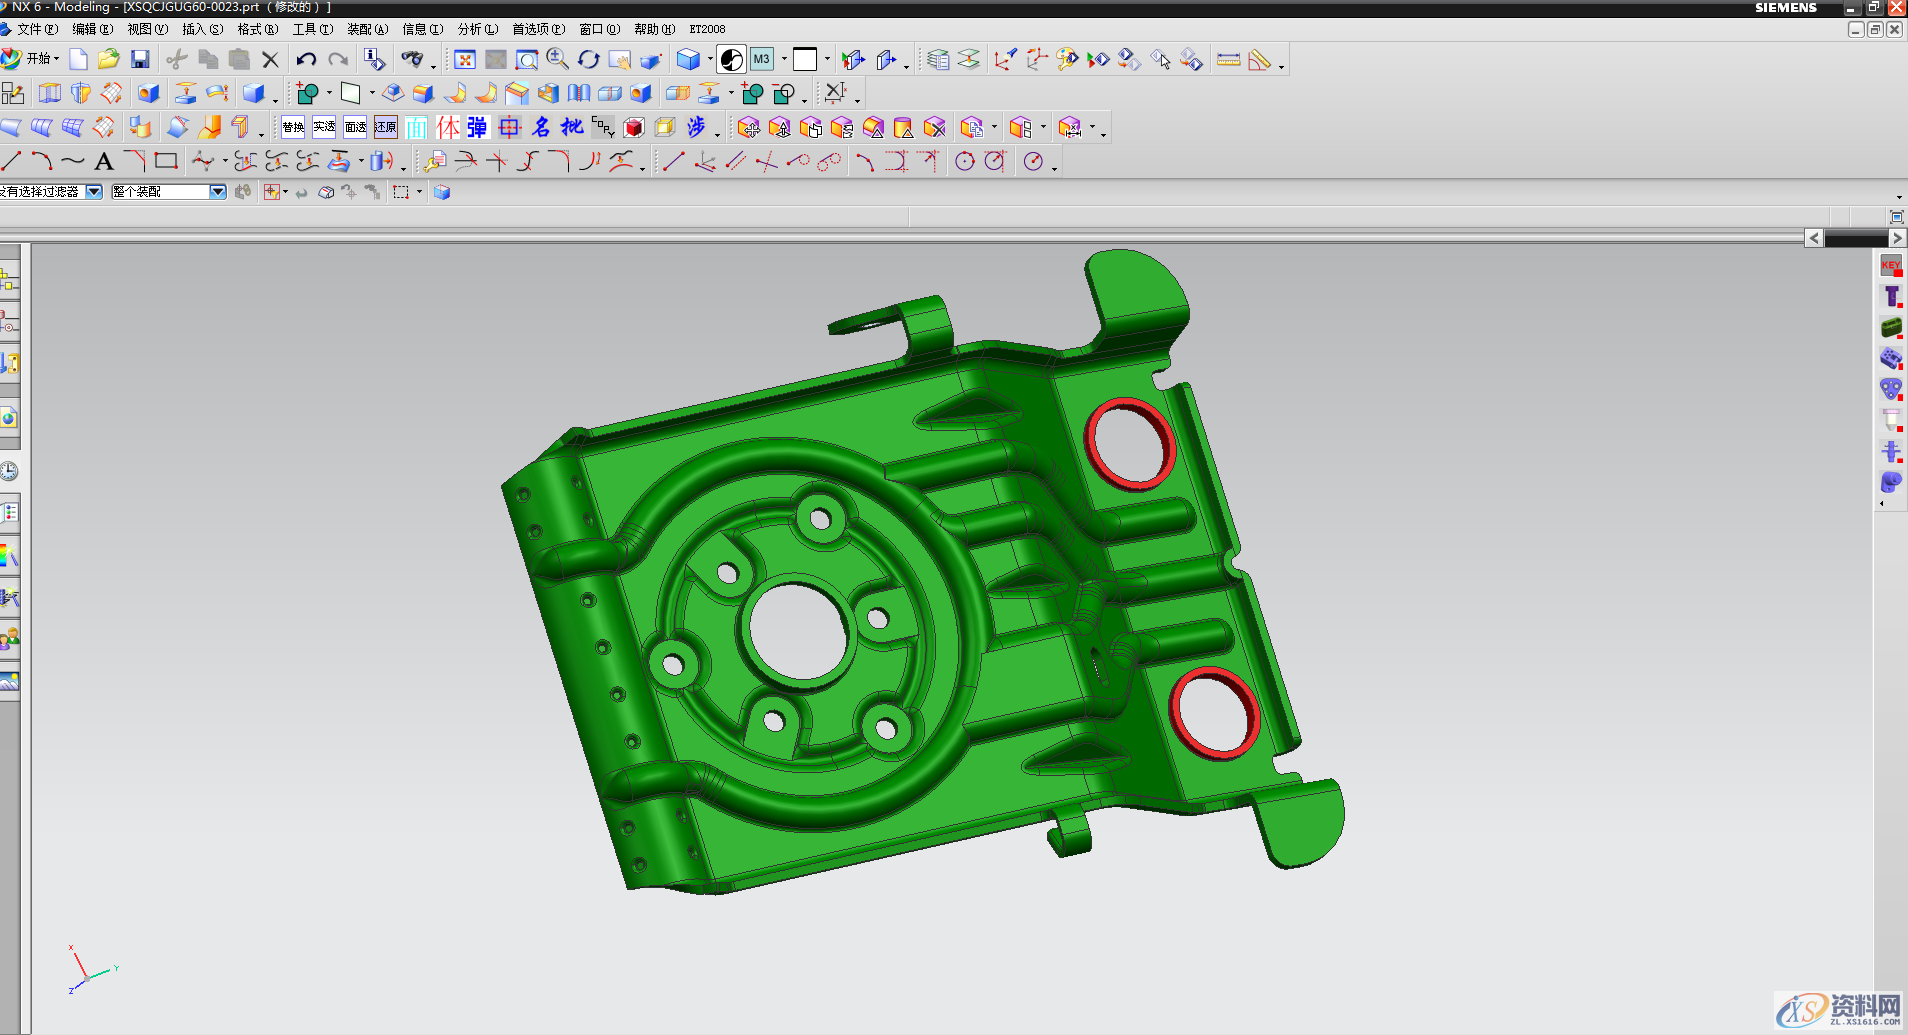Select the Fit view icon

[x=465, y=60]
